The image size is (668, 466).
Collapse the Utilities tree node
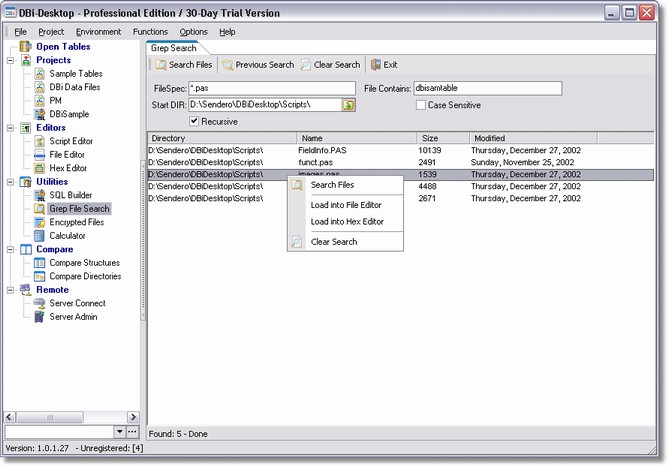[10, 182]
